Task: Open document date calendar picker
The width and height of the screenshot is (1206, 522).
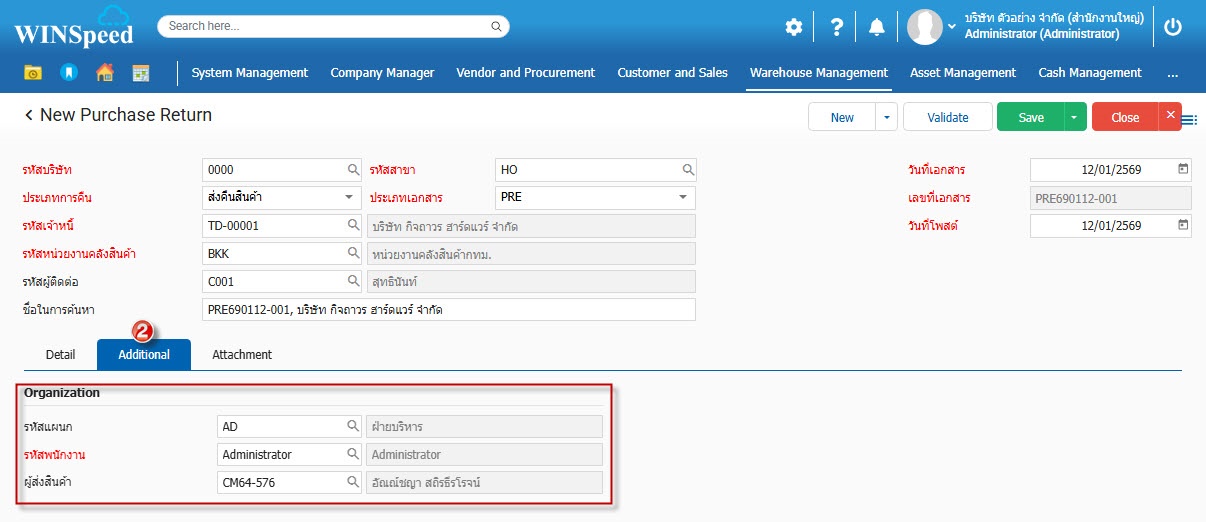Action: pos(1183,170)
